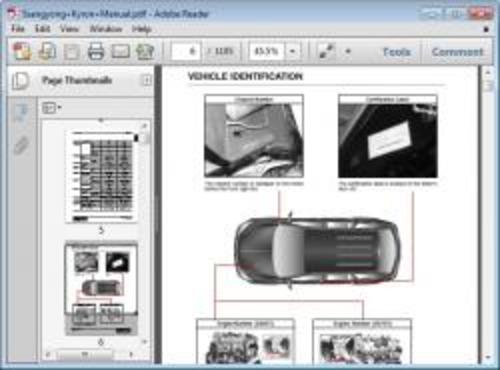Screen dimensions: 500x370
Task: Open the dropdown next to the fit icon
Action: point(348,51)
